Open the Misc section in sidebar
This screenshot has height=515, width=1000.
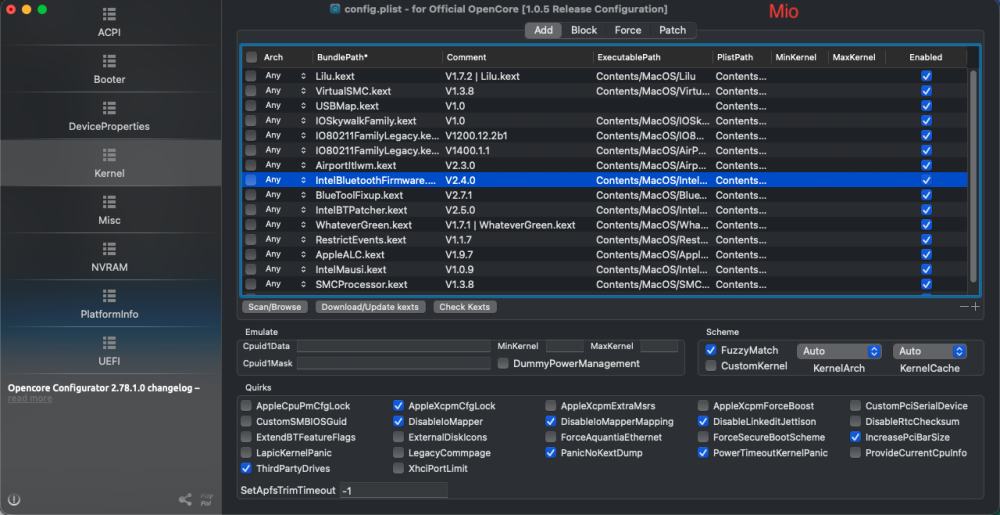[109, 211]
